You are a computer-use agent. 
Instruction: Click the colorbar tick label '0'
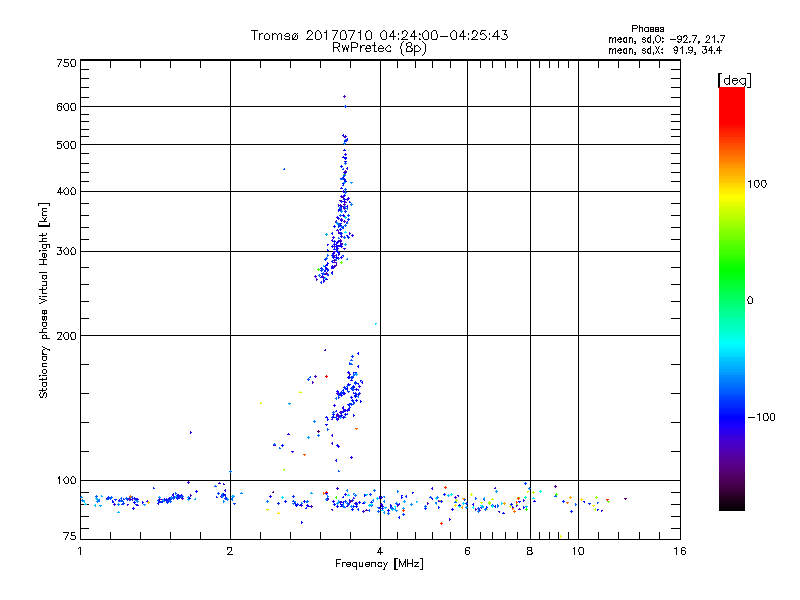pos(750,300)
